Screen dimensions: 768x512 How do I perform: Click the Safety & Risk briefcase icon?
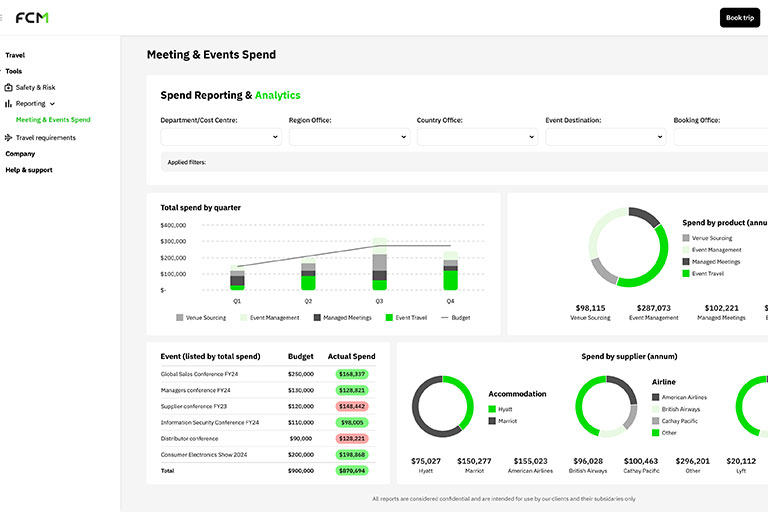pyautogui.click(x=8, y=87)
